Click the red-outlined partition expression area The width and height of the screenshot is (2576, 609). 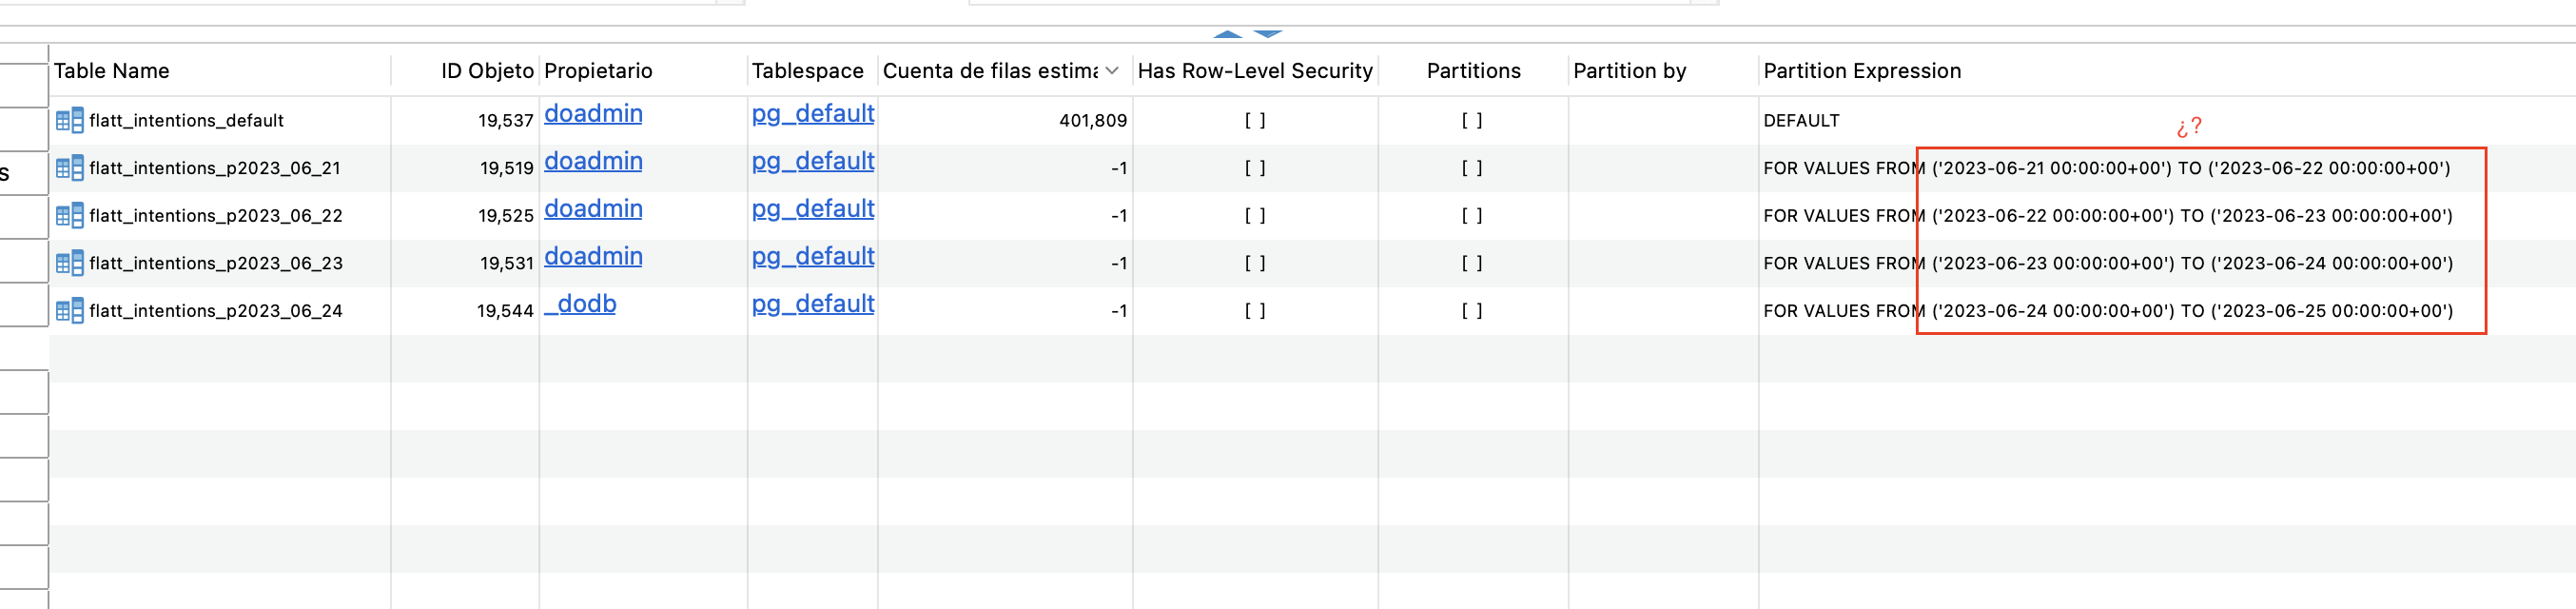tap(2200, 240)
